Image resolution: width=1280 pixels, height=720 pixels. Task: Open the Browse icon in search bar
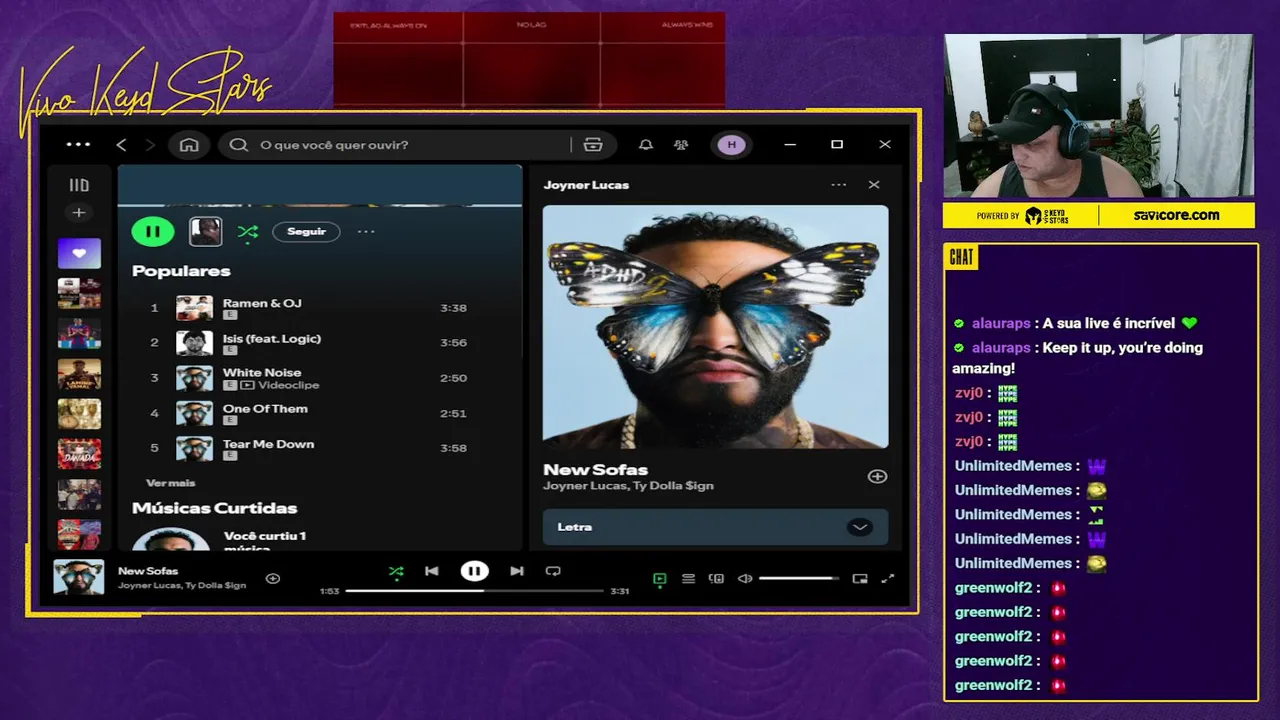[593, 145]
